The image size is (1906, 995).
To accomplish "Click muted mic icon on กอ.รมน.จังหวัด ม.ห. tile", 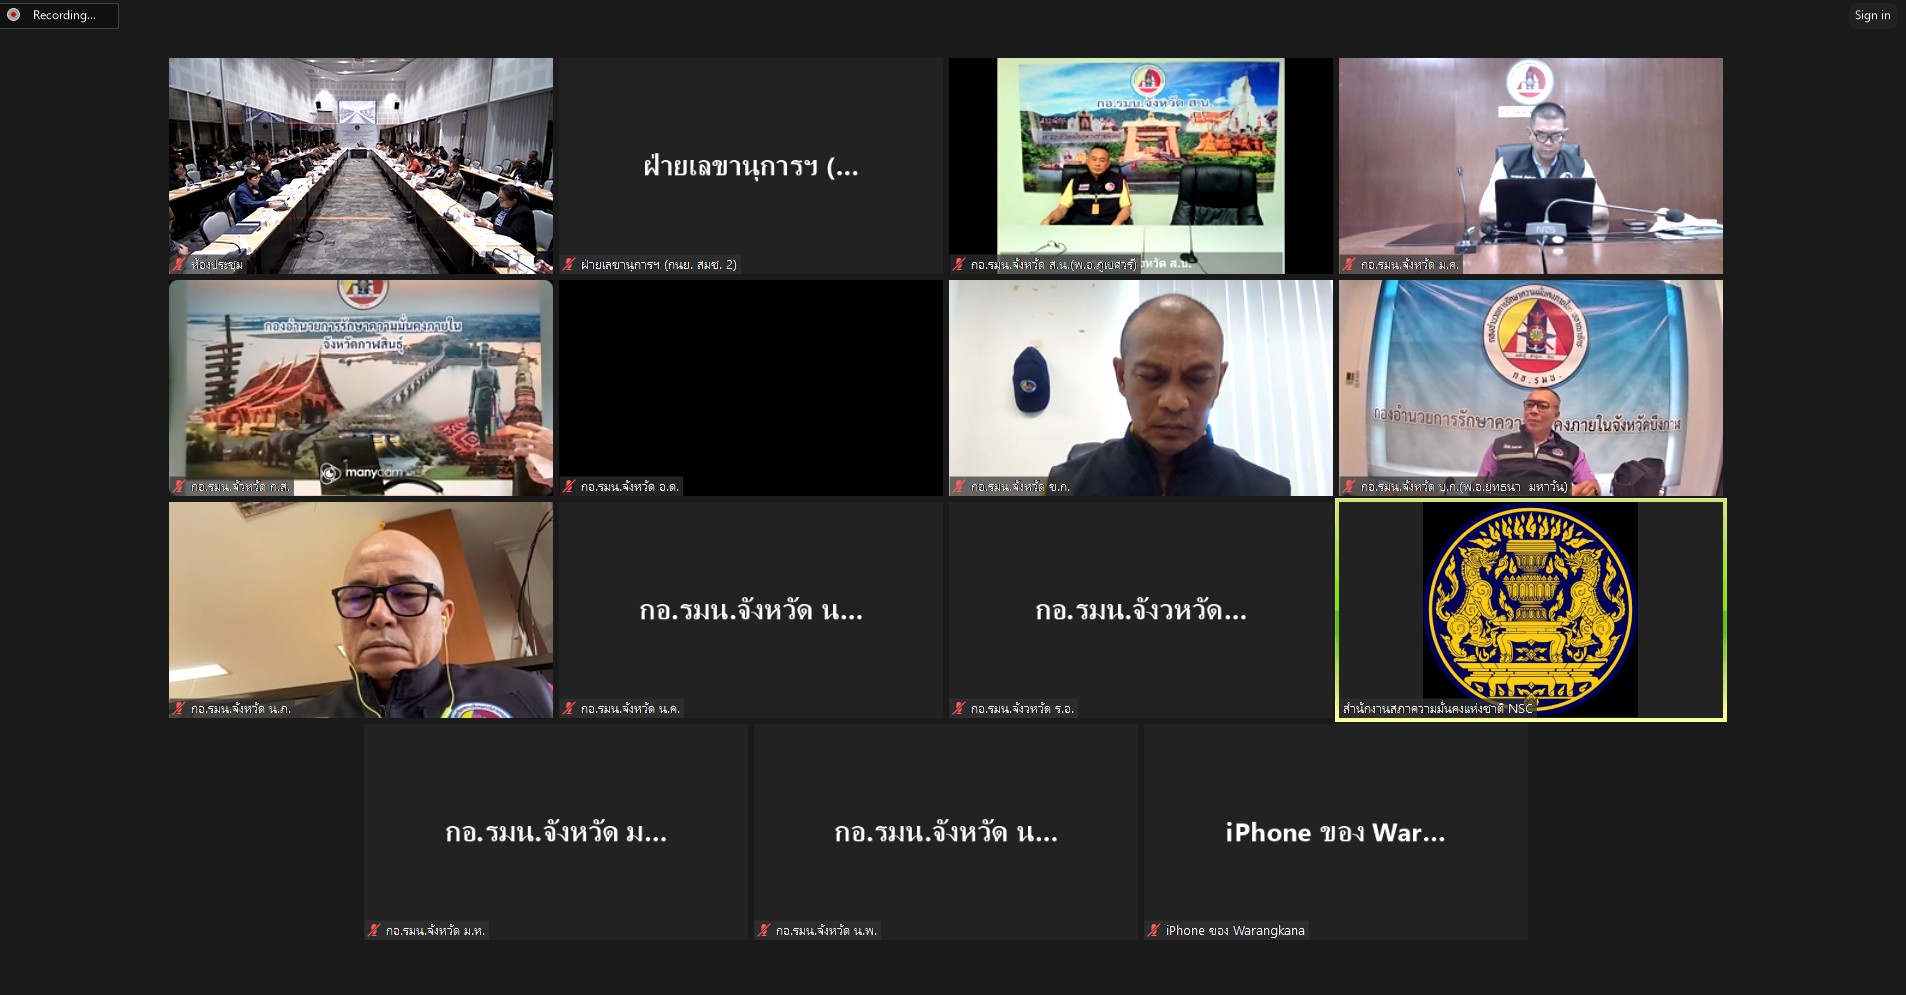I will [x=374, y=931].
